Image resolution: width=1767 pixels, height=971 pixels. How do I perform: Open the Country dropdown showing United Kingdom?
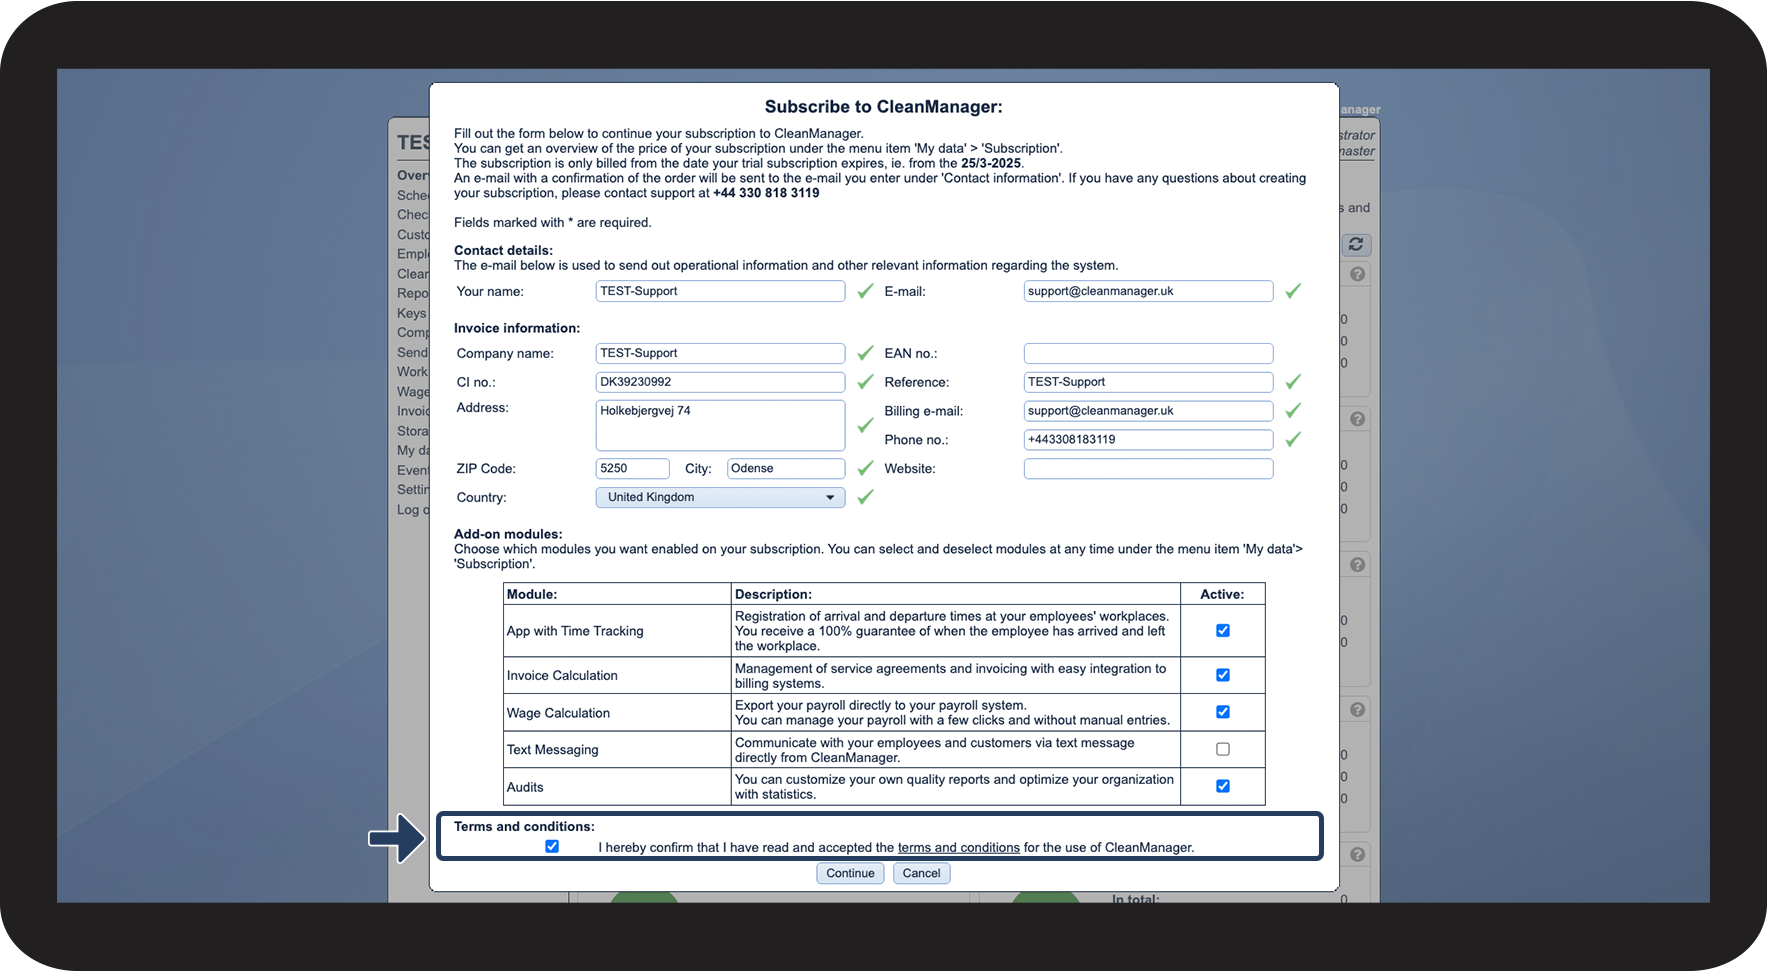pos(720,497)
